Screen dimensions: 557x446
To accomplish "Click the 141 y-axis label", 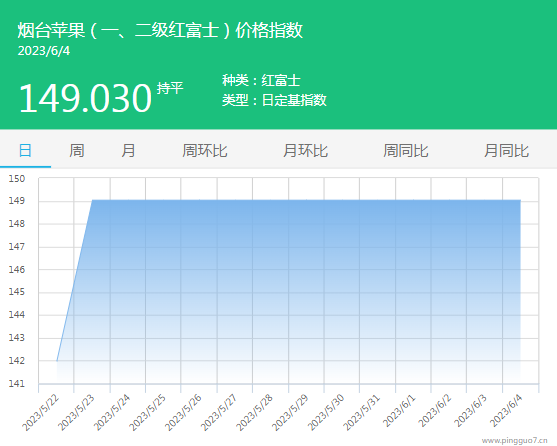I will (x=17, y=384).
